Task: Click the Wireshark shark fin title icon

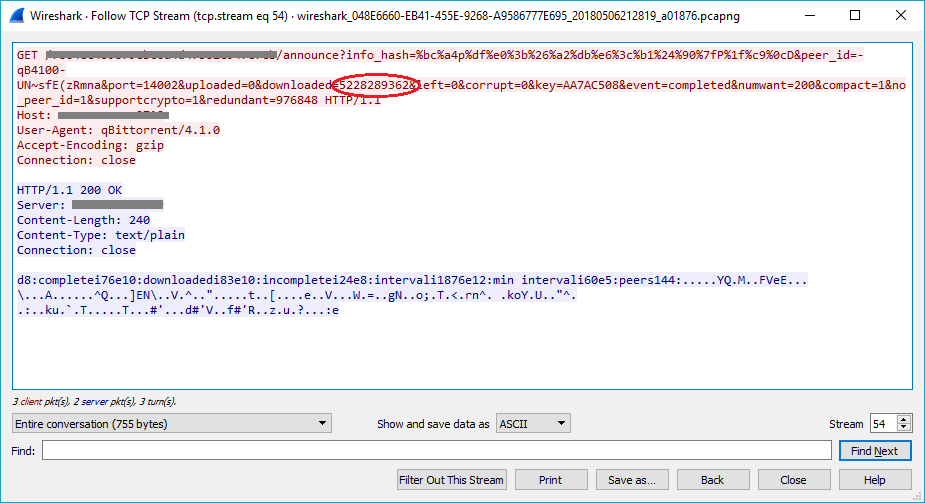Action: click(x=17, y=16)
